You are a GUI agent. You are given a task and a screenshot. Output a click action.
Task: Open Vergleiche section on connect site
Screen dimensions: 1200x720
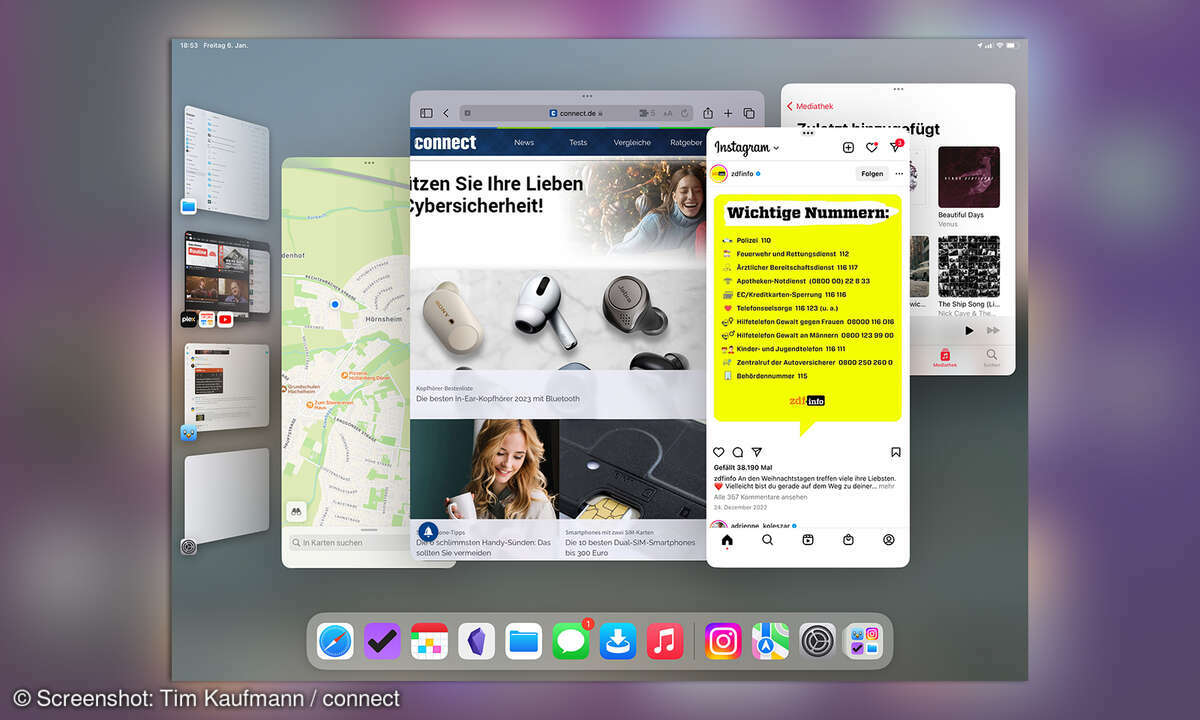pos(632,142)
